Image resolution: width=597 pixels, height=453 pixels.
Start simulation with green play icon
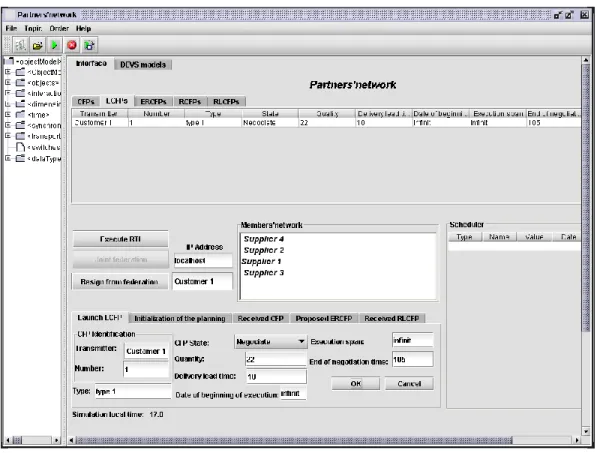click(54, 45)
